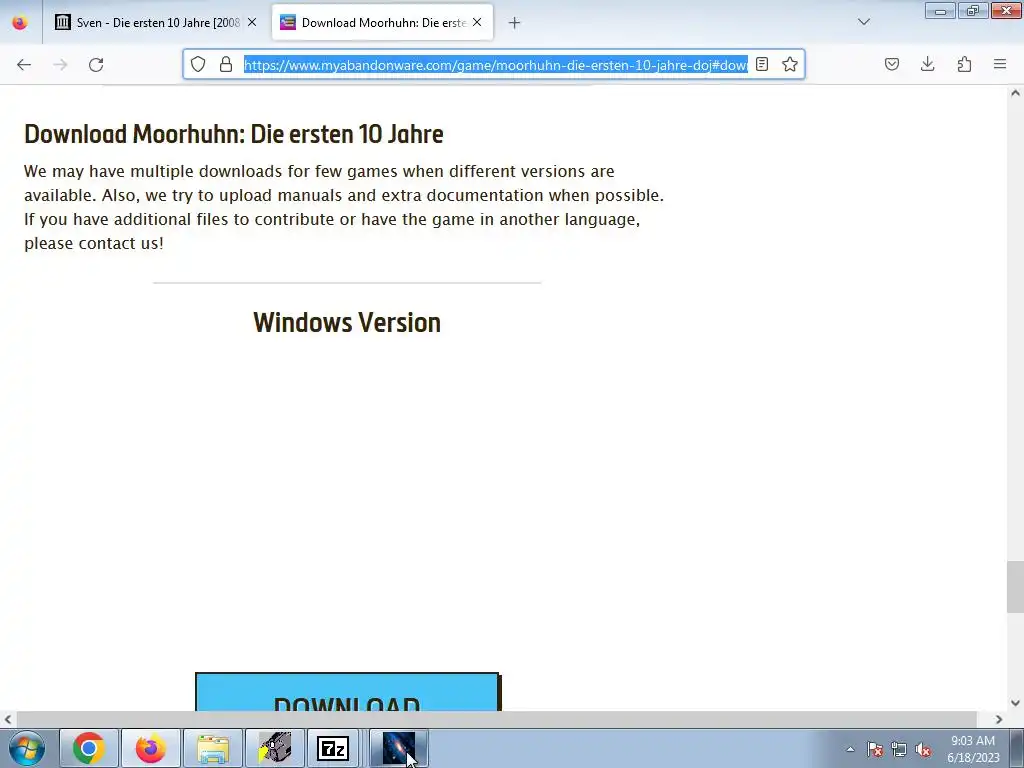The image size is (1024, 768).
Task: Open Action Center flag icon
Action: (x=874, y=749)
